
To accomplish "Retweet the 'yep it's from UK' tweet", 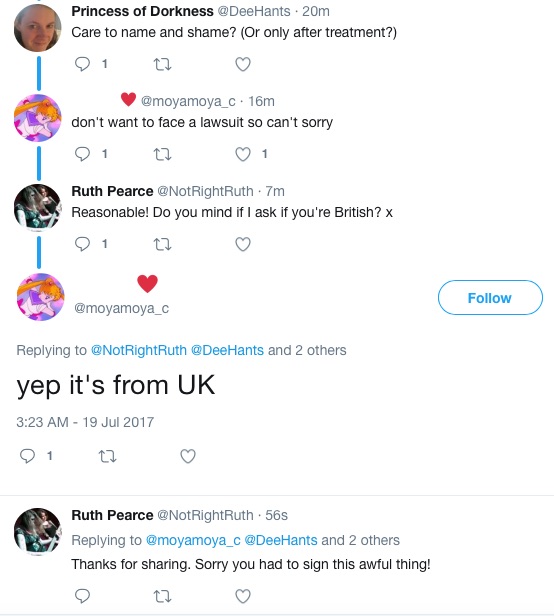I will pos(107,456).
